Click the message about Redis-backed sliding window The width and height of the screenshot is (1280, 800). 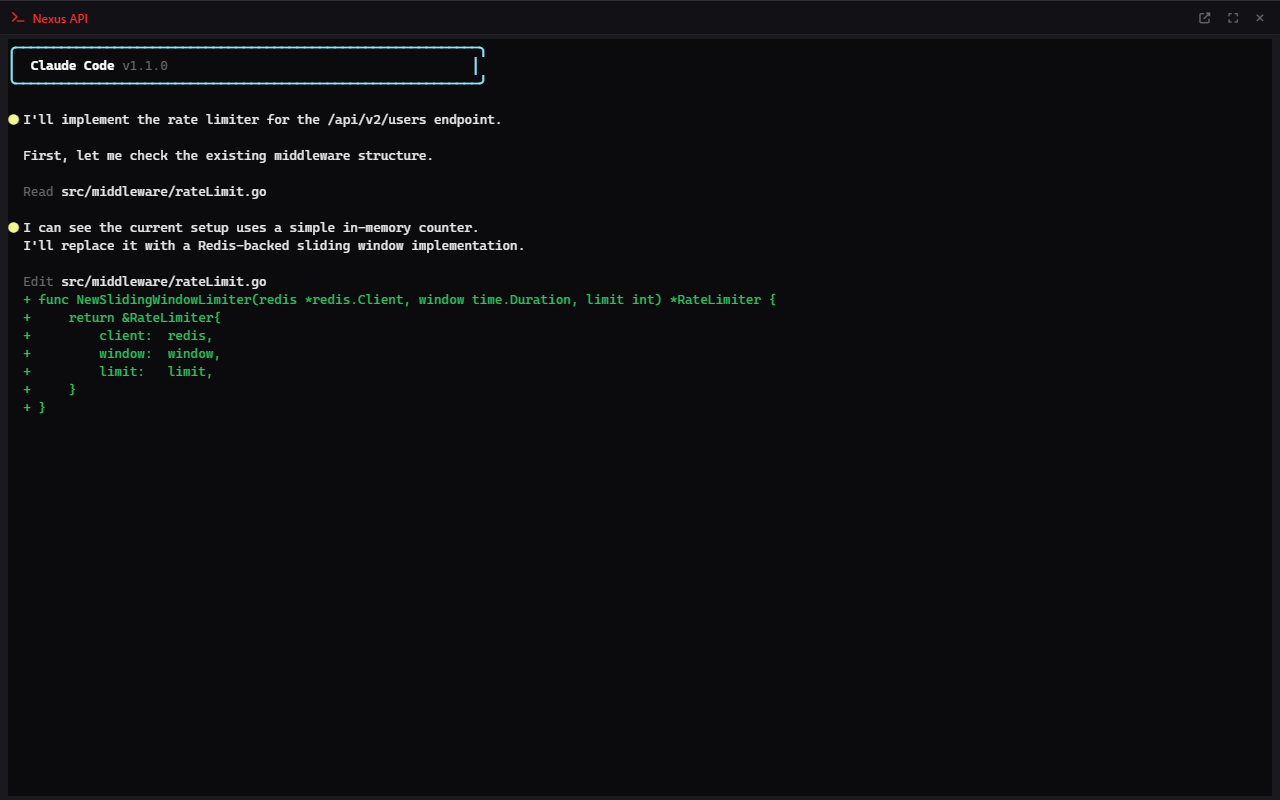coord(275,245)
